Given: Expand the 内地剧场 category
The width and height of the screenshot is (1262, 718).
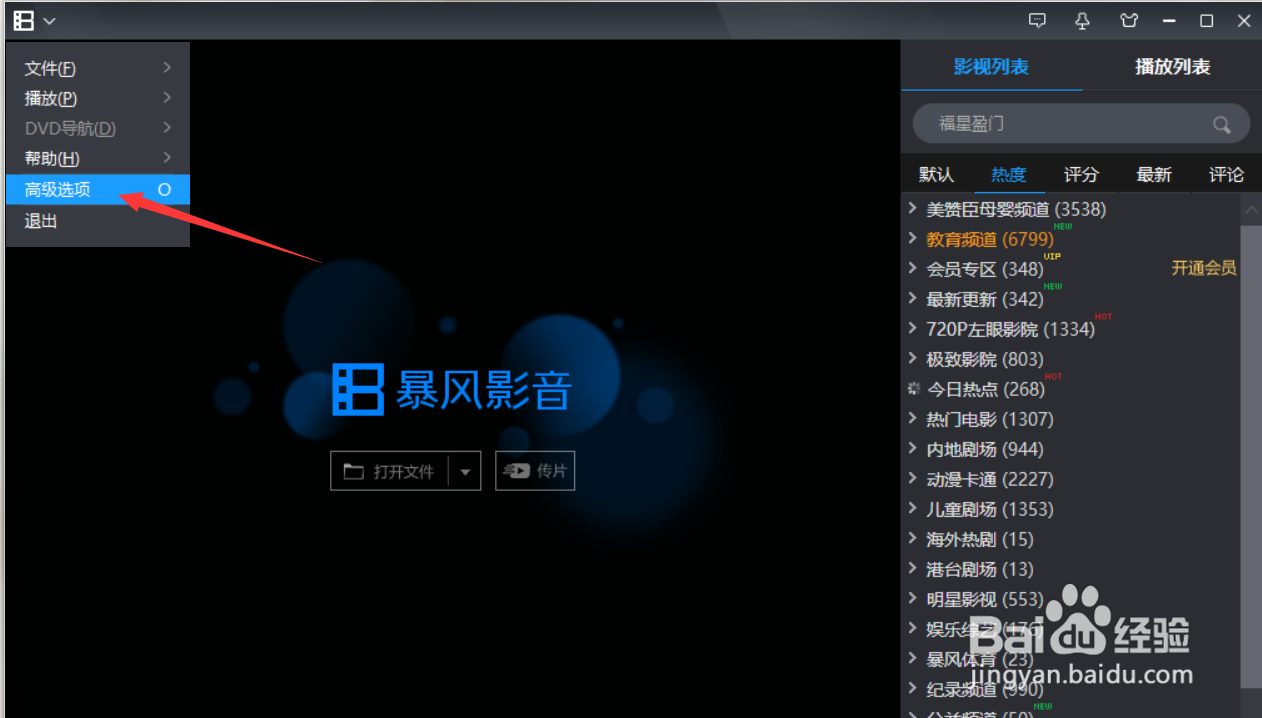Looking at the screenshot, I should point(912,448).
